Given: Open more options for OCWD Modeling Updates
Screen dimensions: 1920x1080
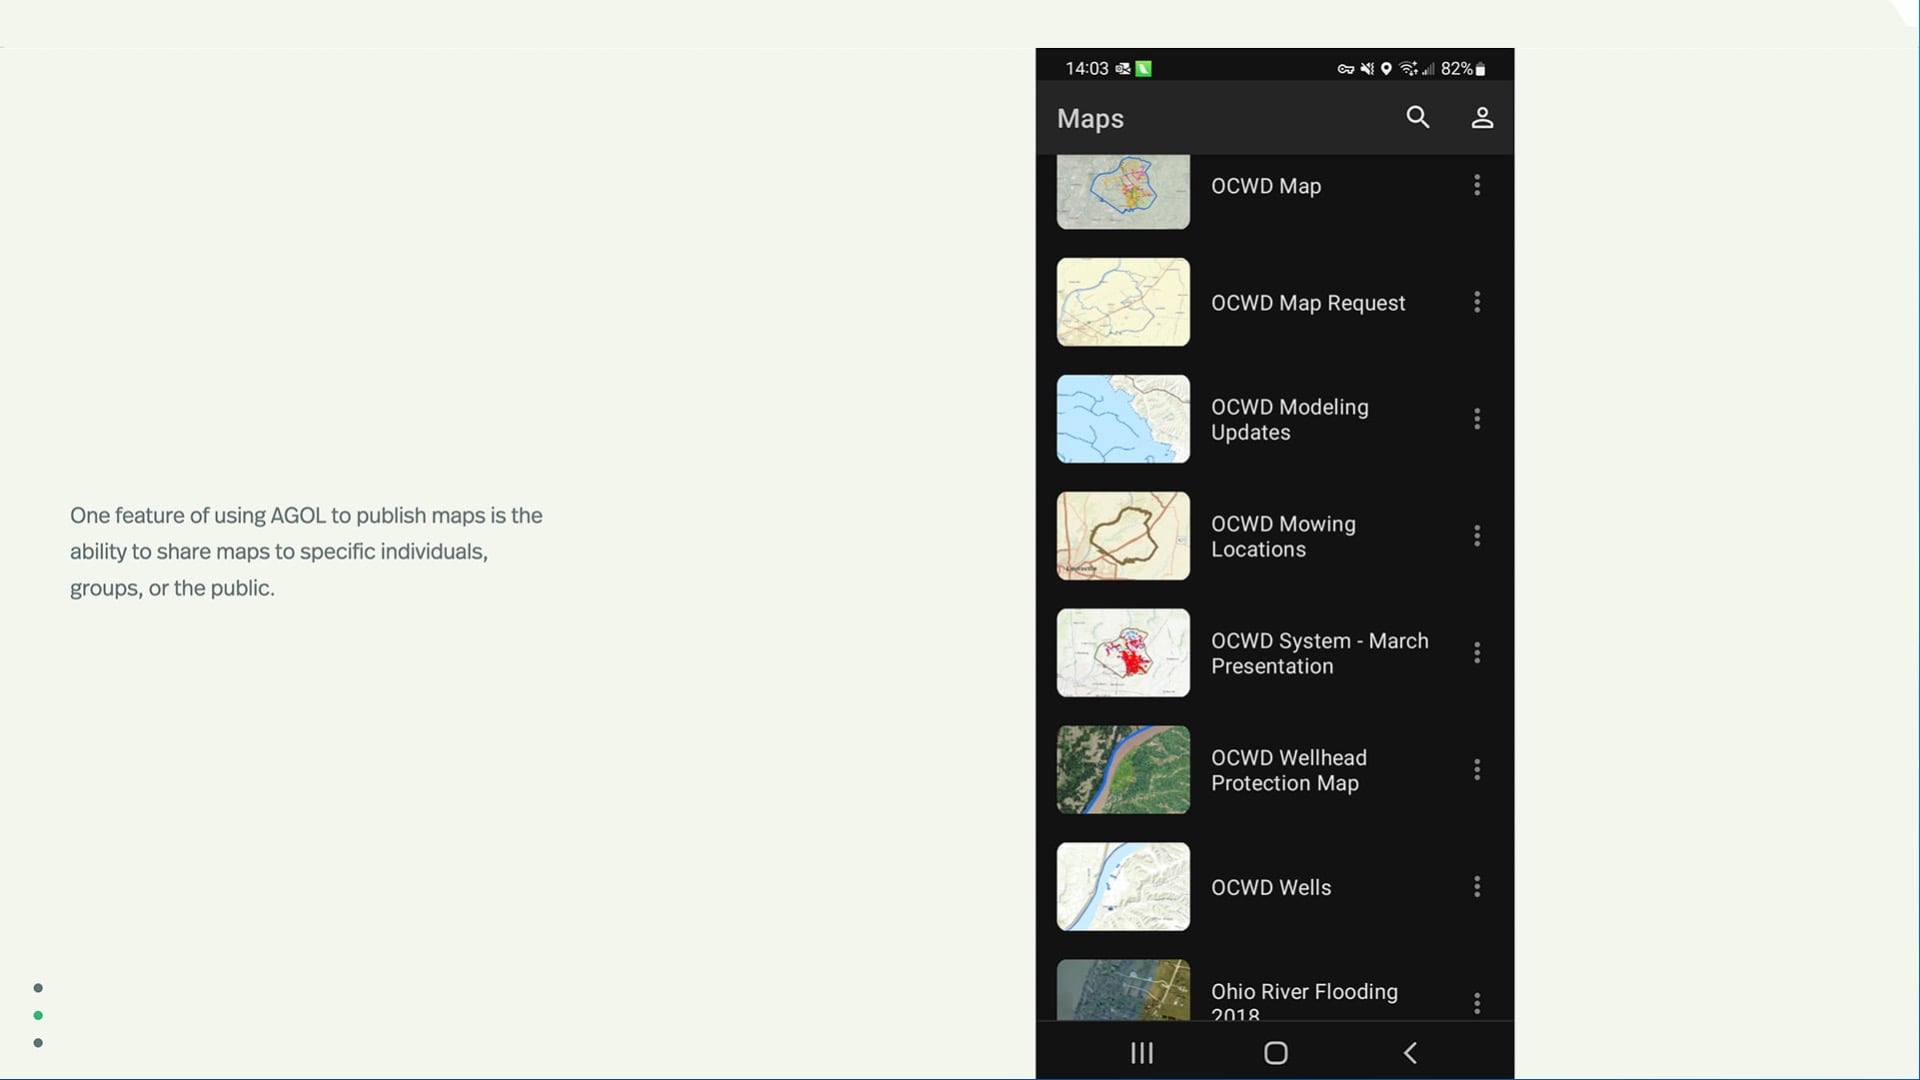Looking at the screenshot, I should [x=1477, y=419].
